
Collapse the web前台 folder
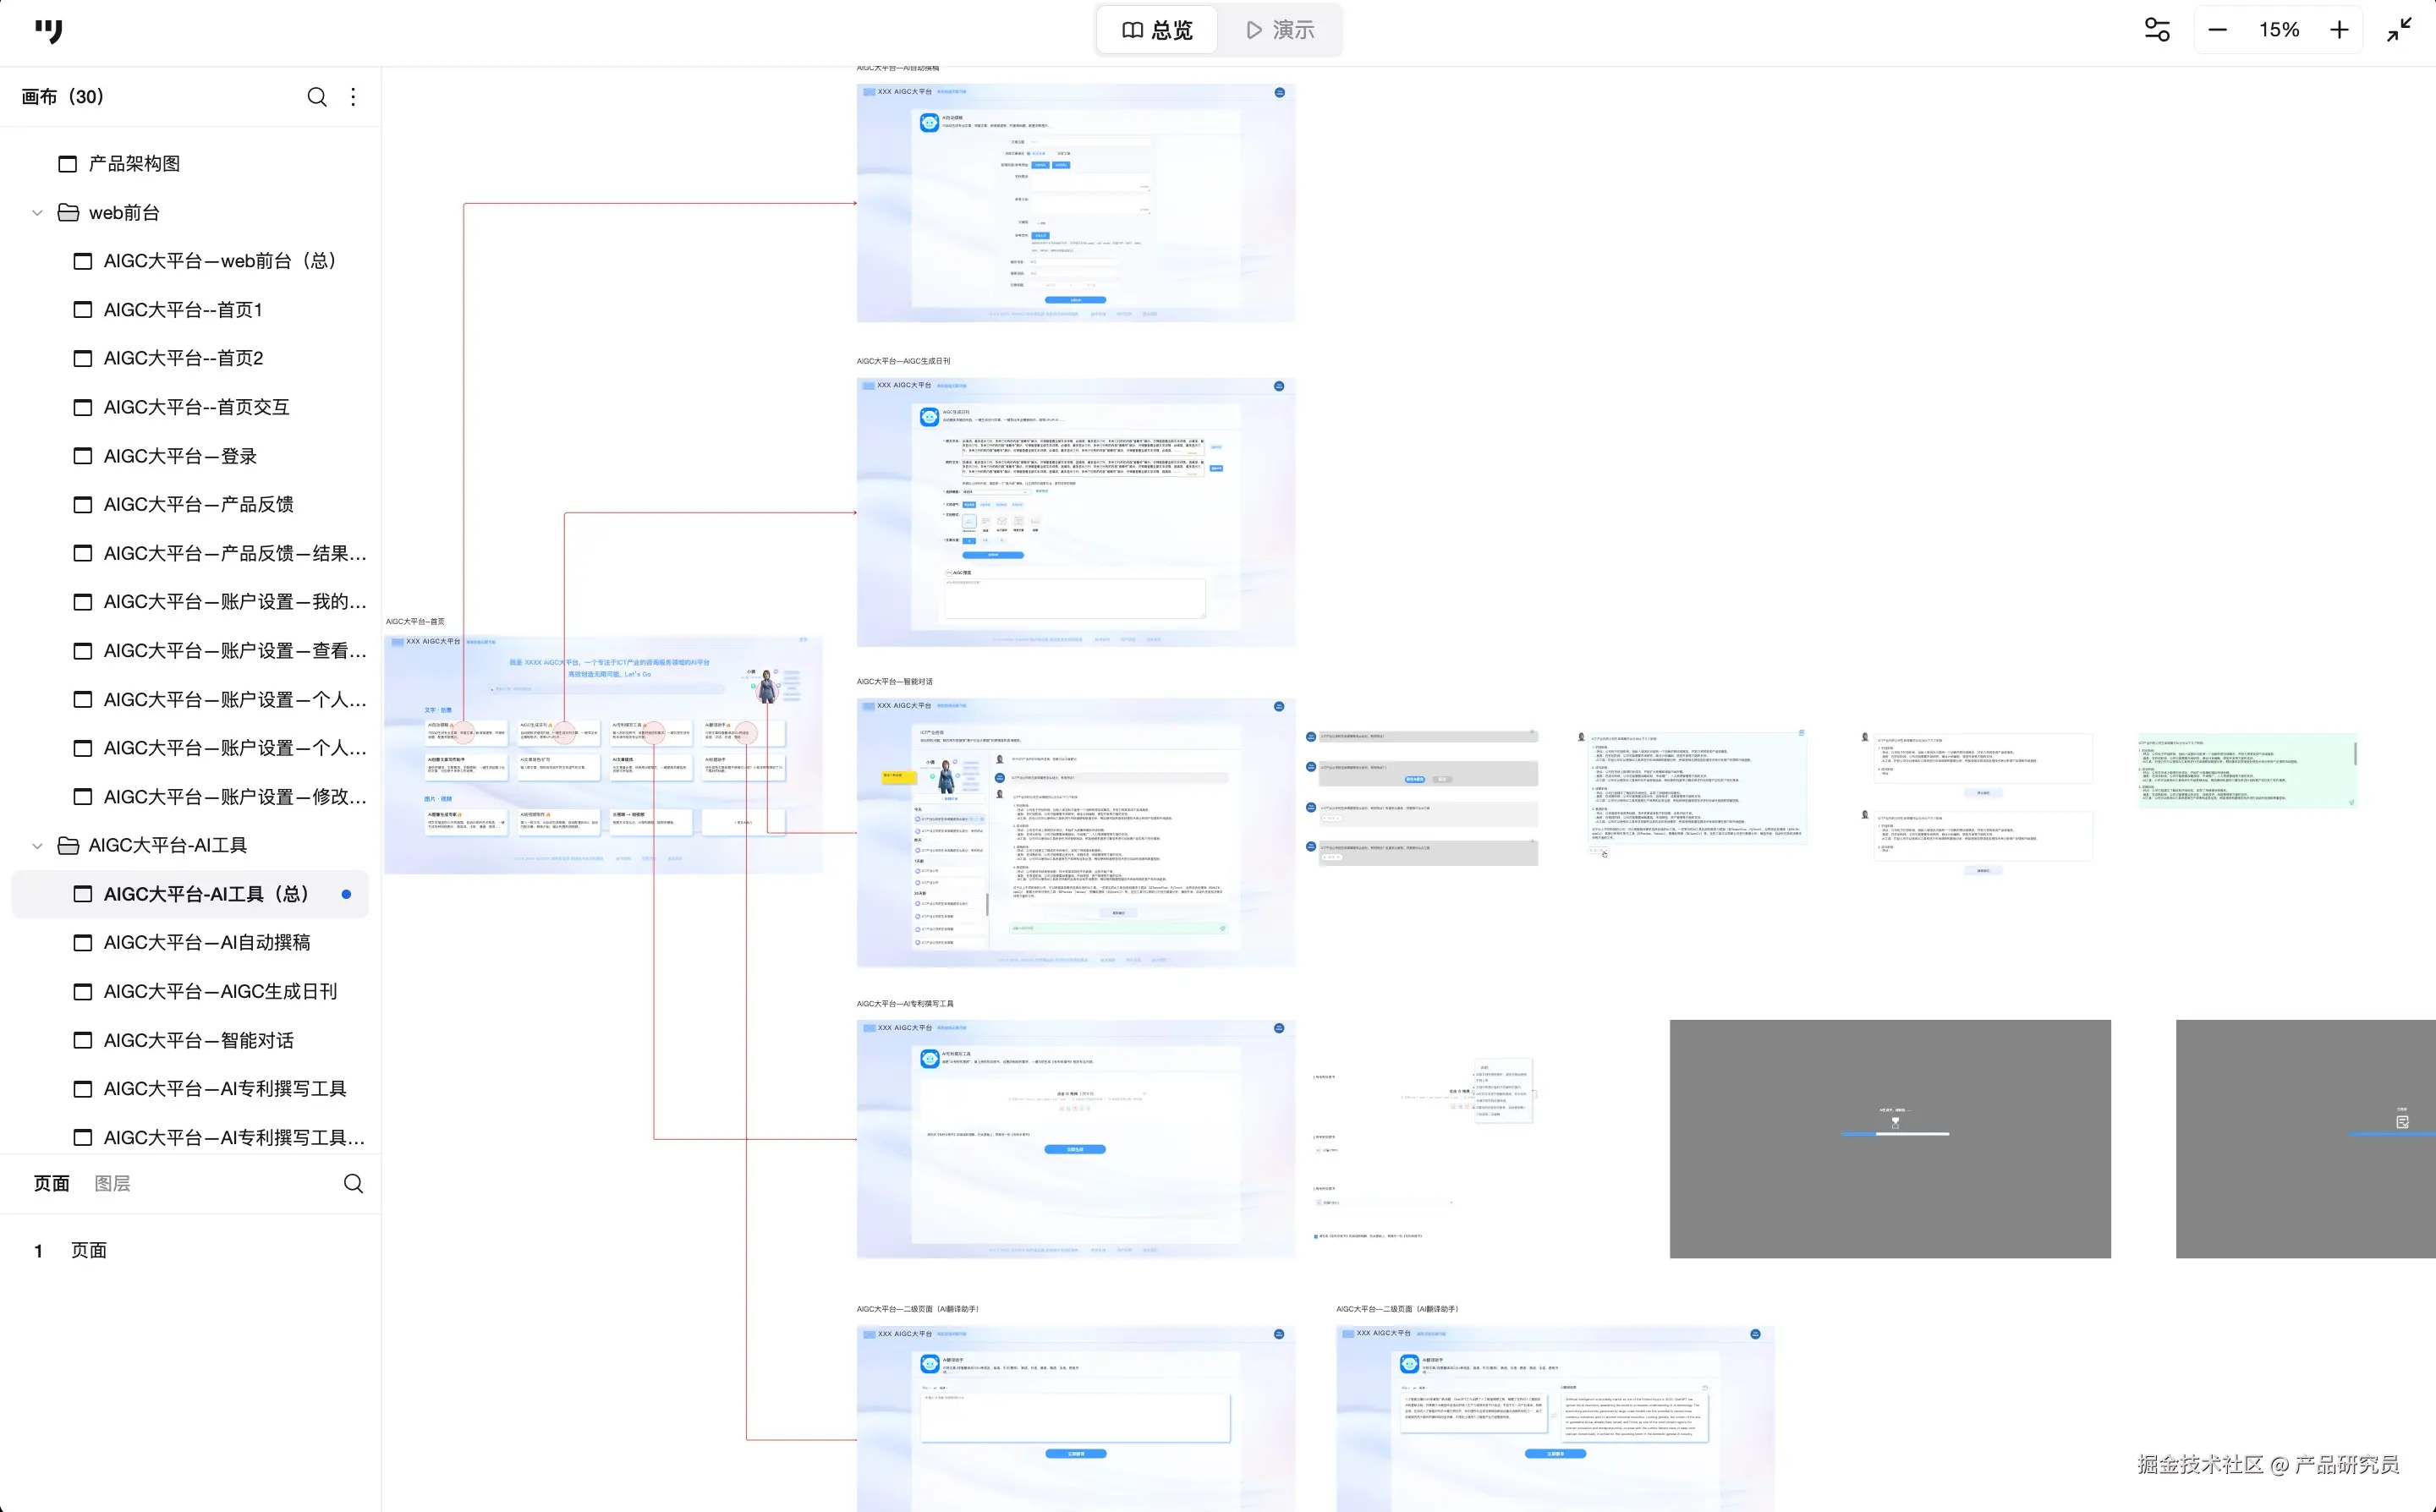point(38,213)
